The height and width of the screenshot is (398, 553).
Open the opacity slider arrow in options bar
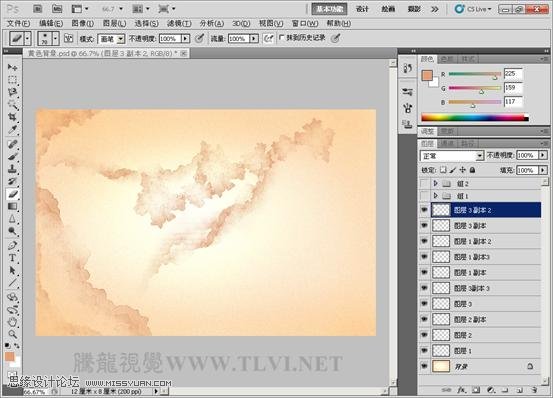186,38
